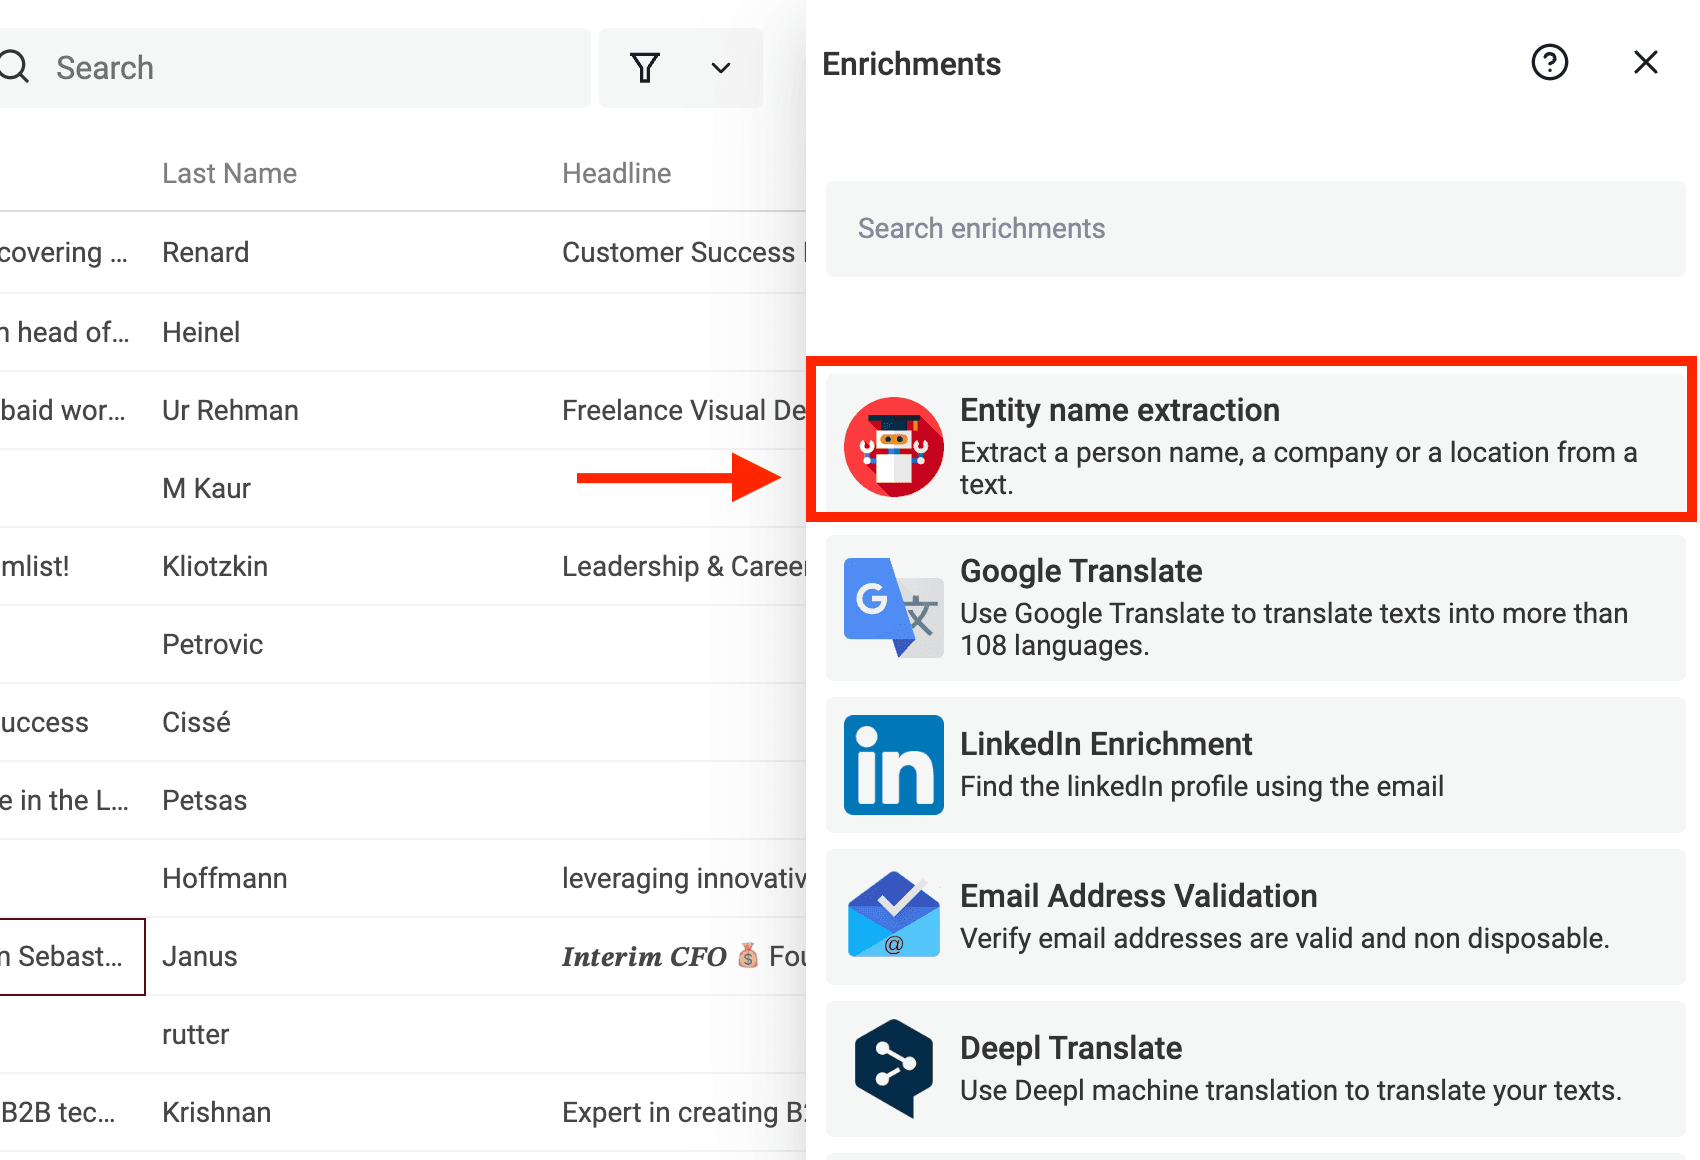Click the magnifier icon in search bar
The height and width of the screenshot is (1160, 1700).
tap(14, 67)
